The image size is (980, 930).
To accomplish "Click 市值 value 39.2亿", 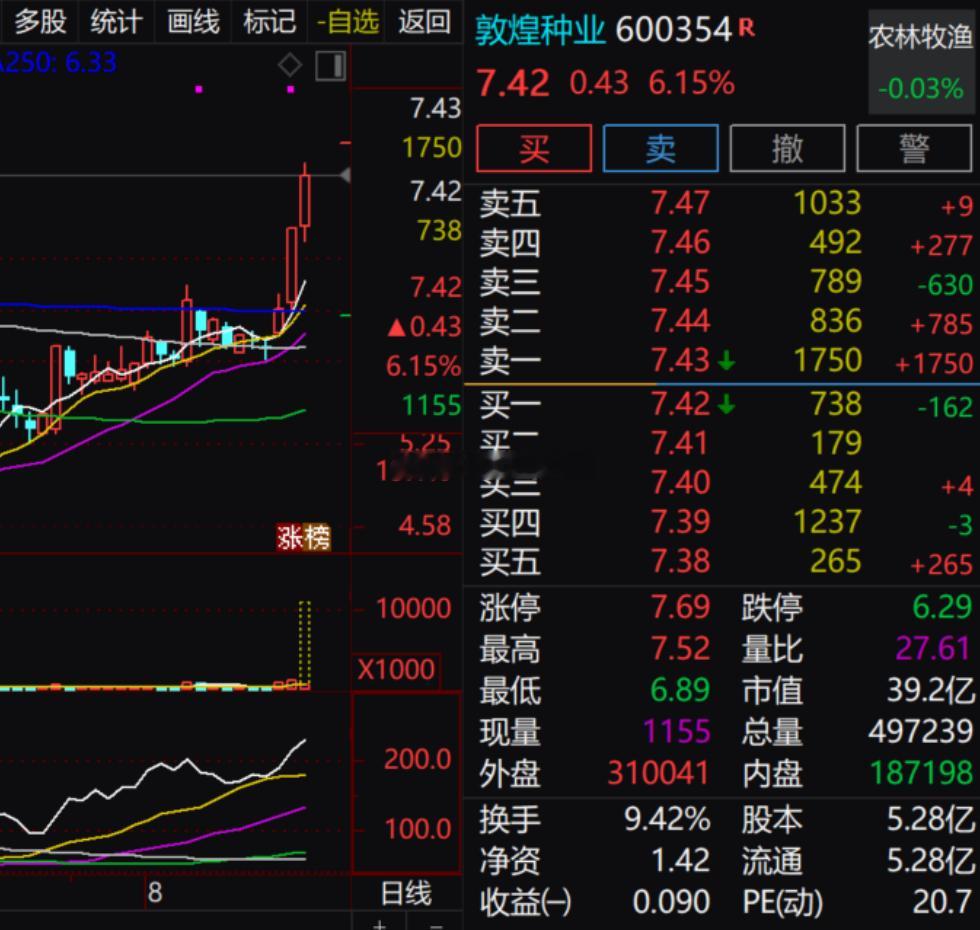I will [x=931, y=691].
